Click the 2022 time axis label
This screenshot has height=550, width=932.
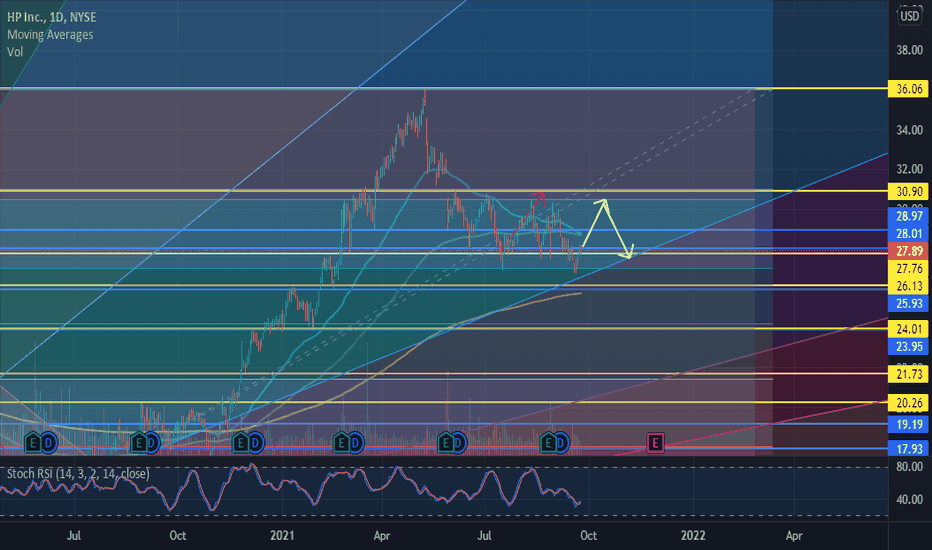(x=693, y=535)
